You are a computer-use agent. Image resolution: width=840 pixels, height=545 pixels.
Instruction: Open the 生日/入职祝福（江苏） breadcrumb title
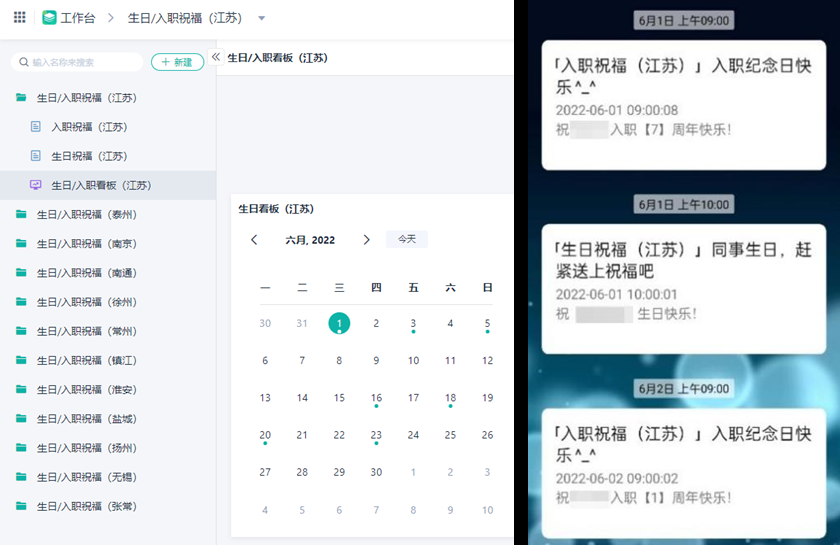click(185, 18)
